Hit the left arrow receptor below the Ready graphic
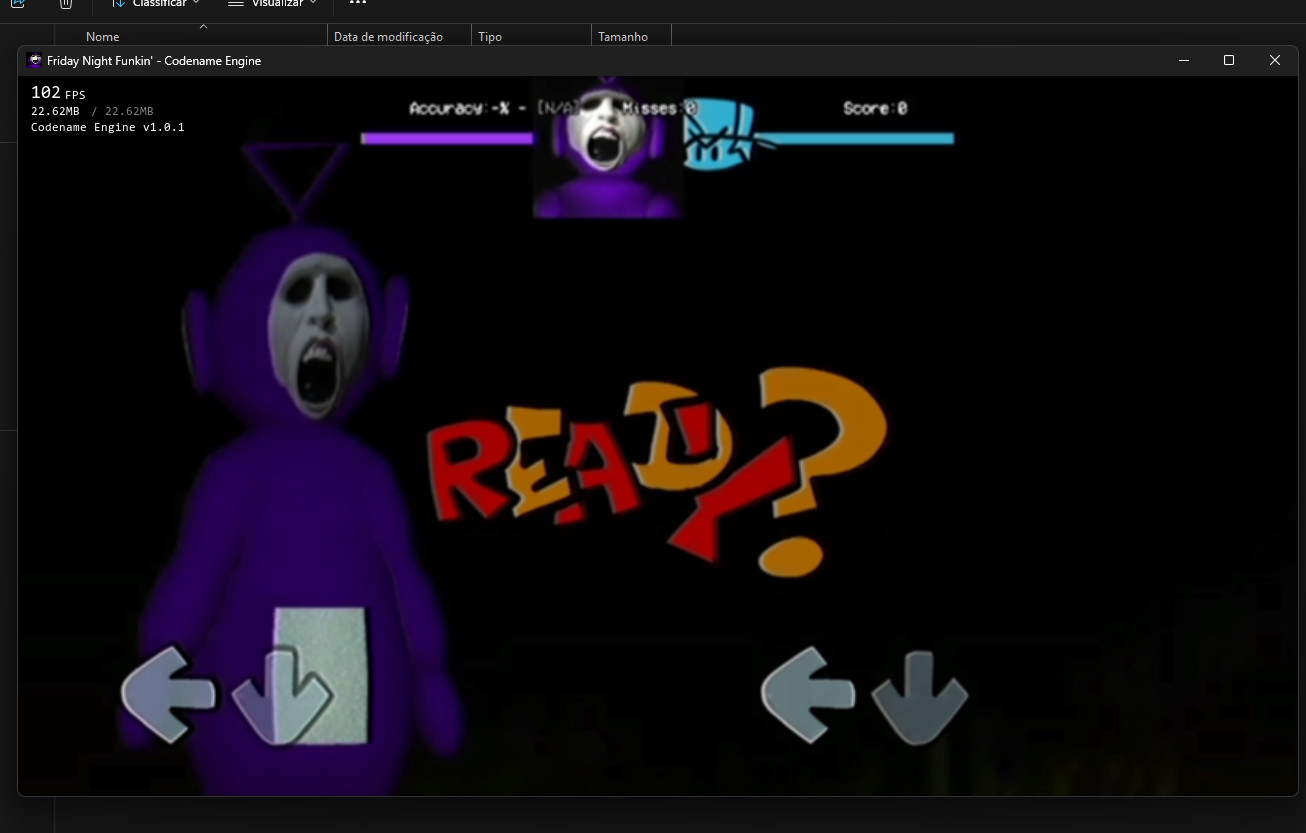This screenshot has height=833, width=1306. (x=808, y=694)
